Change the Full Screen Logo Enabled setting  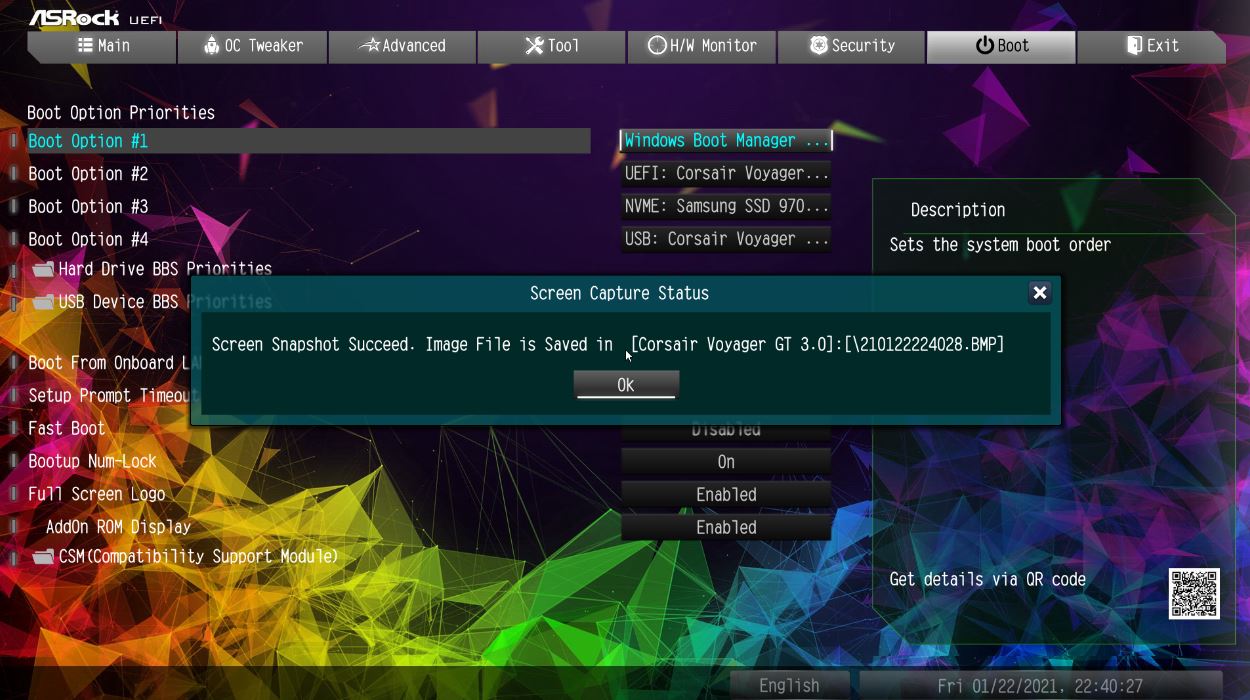[726, 495]
